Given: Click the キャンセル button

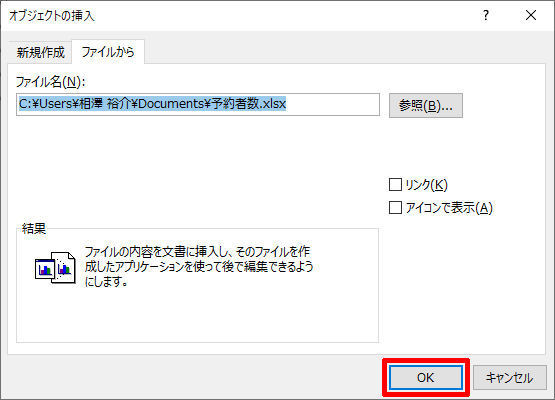Looking at the screenshot, I should point(509,378).
